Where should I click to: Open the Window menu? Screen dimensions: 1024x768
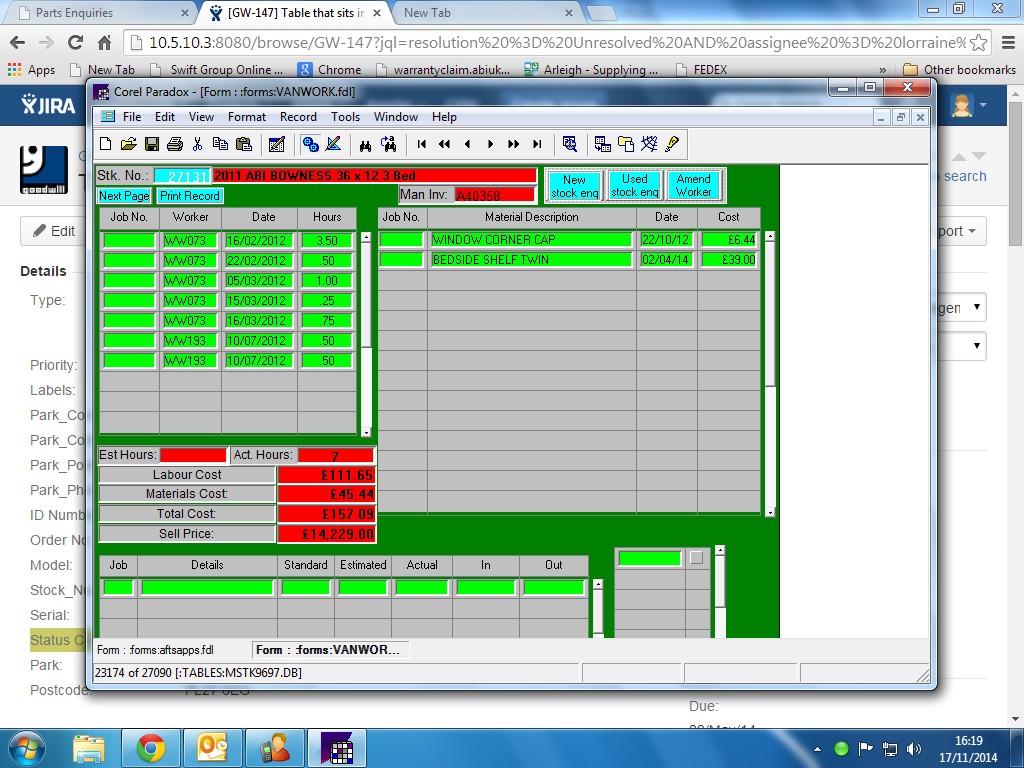[x=396, y=117]
